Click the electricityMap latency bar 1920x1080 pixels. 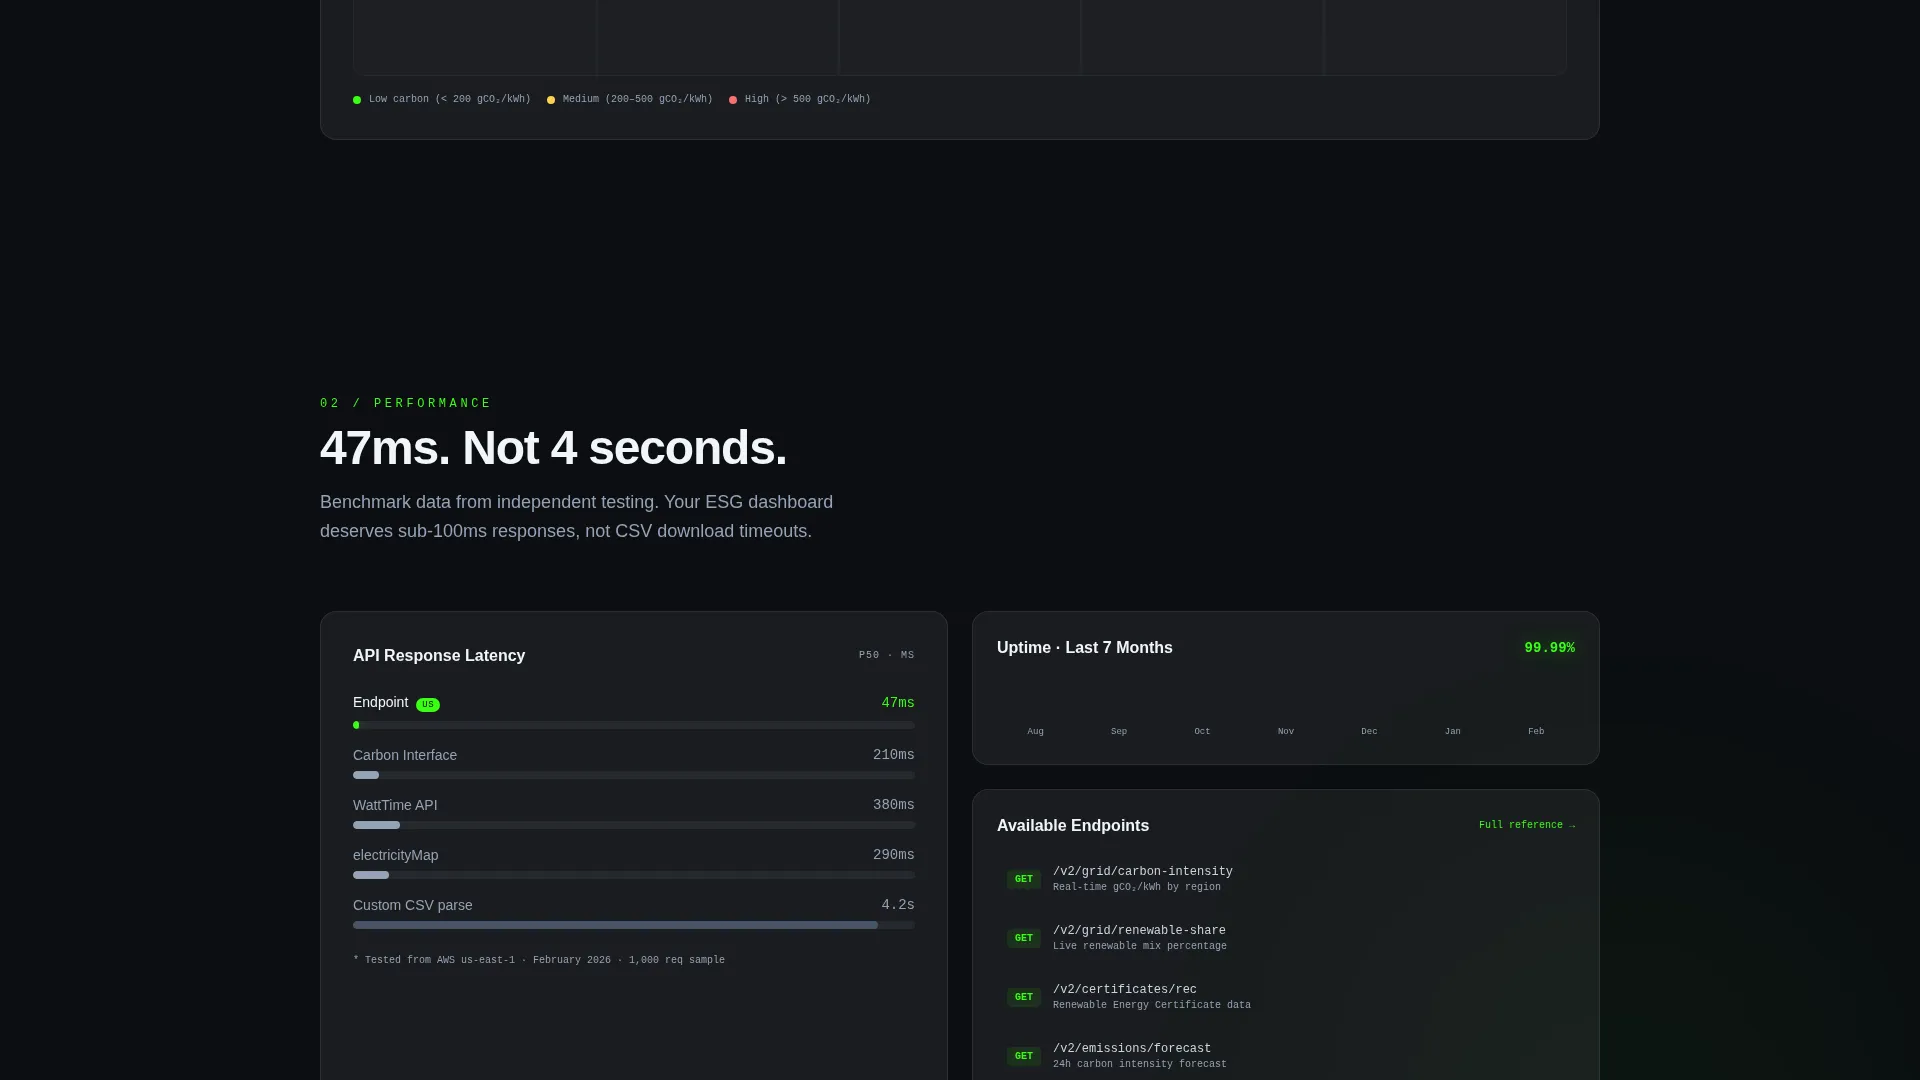(x=634, y=875)
